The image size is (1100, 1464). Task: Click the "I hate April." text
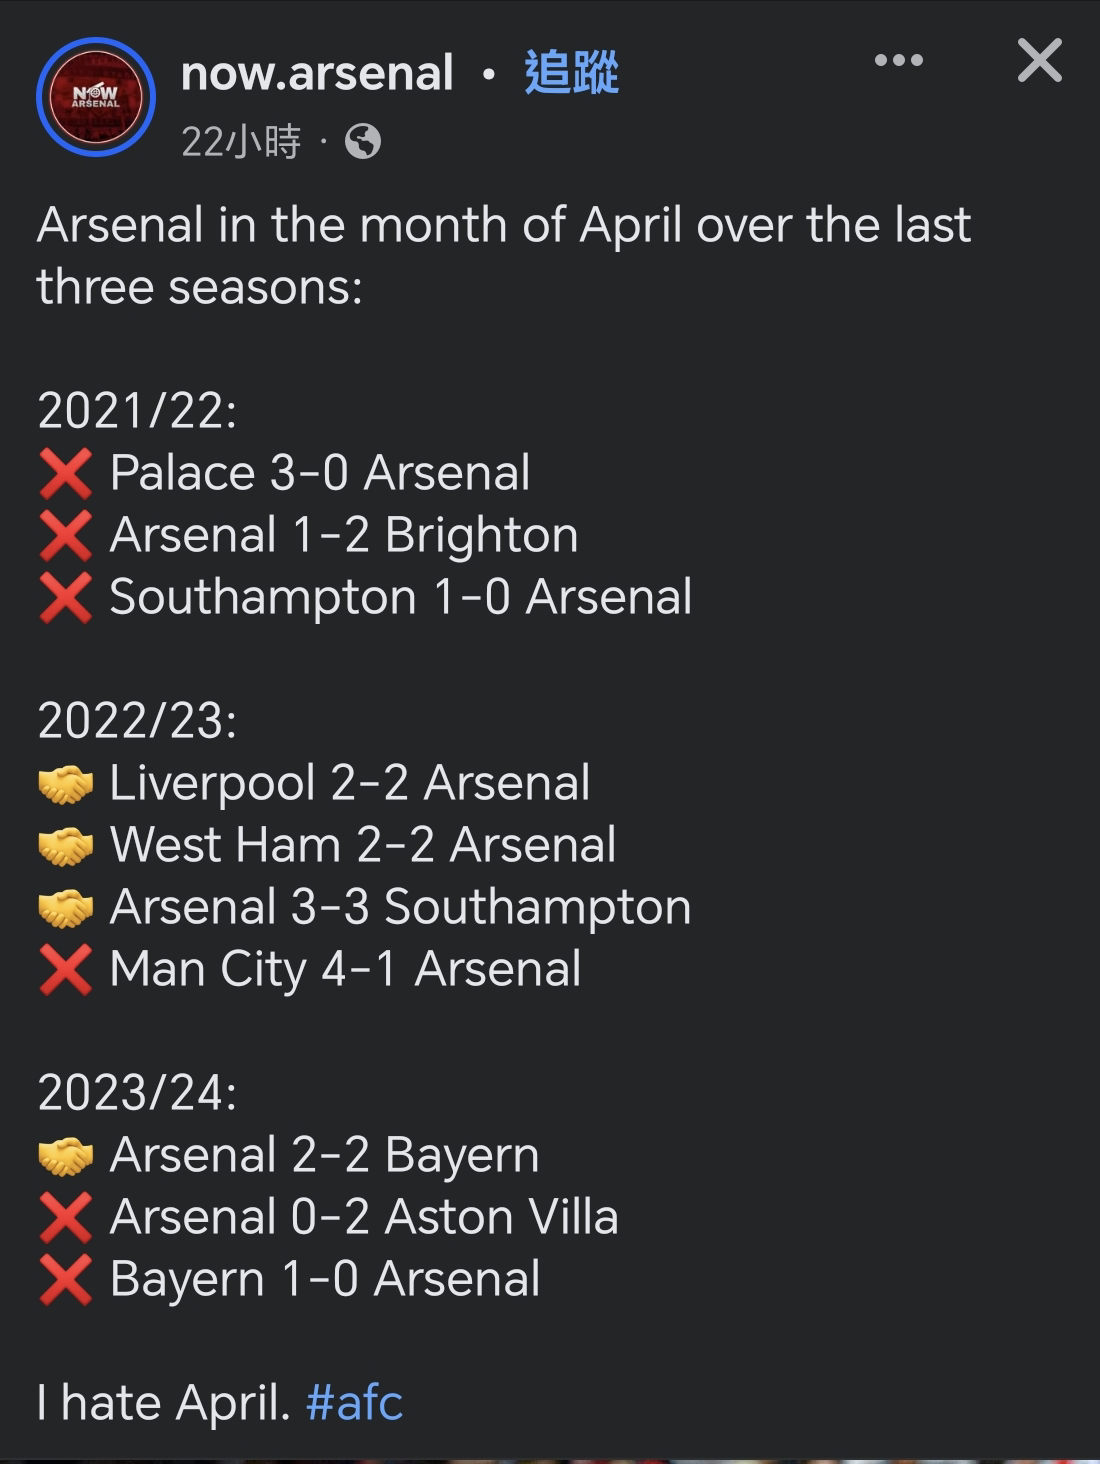[164, 1402]
